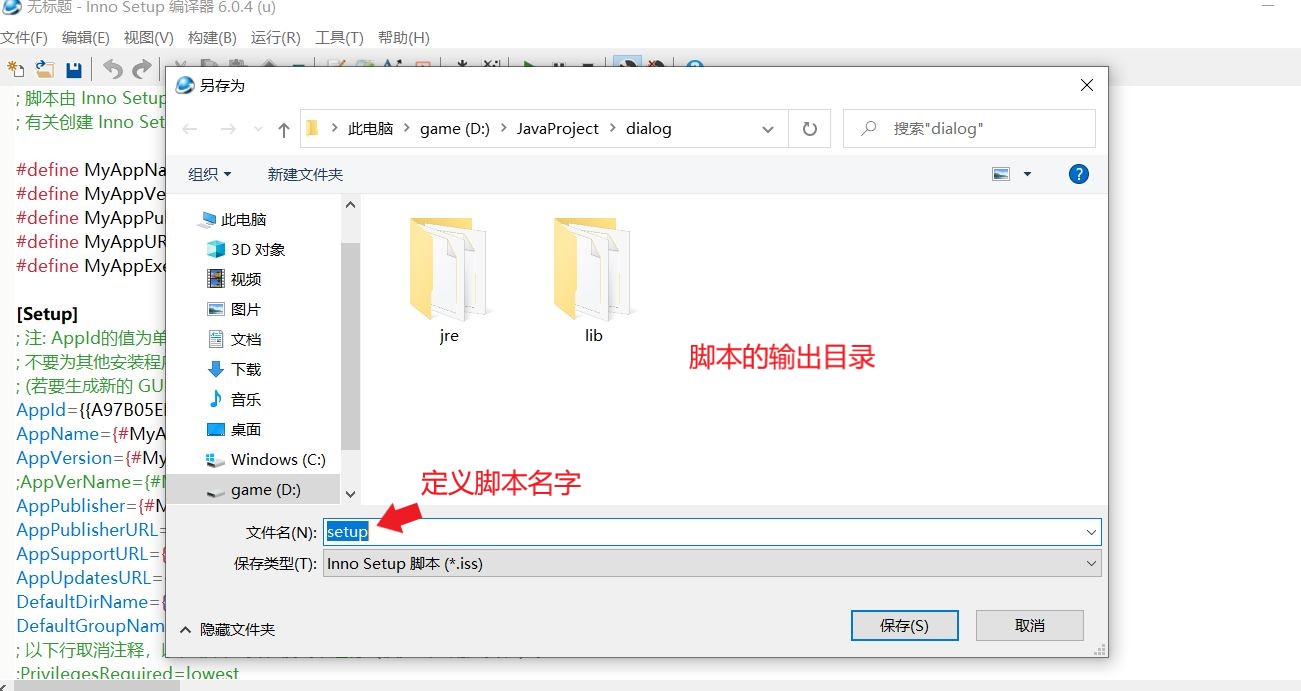Click JavaProject in the breadcrumb path
This screenshot has width=1301, height=691.
(x=558, y=129)
